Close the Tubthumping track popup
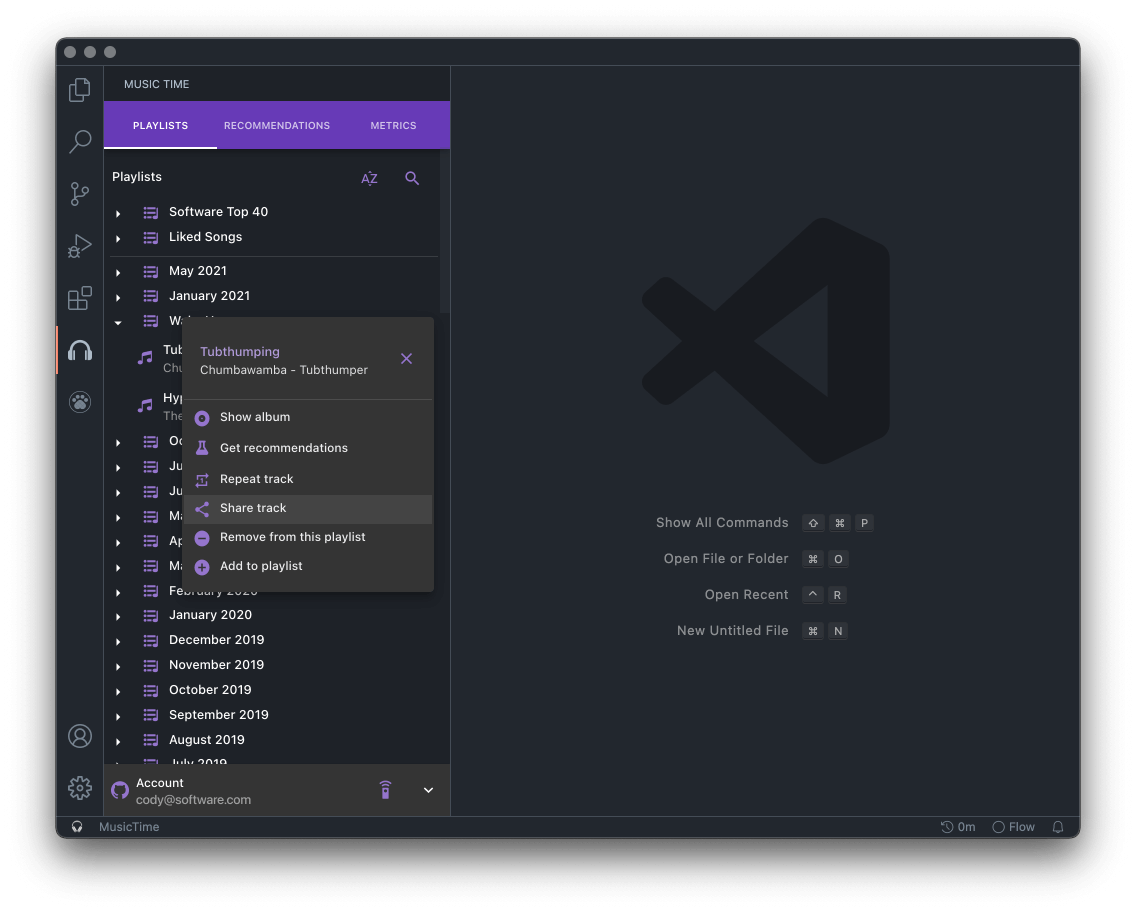The height and width of the screenshot is (912, 1136). click(406, 359)
